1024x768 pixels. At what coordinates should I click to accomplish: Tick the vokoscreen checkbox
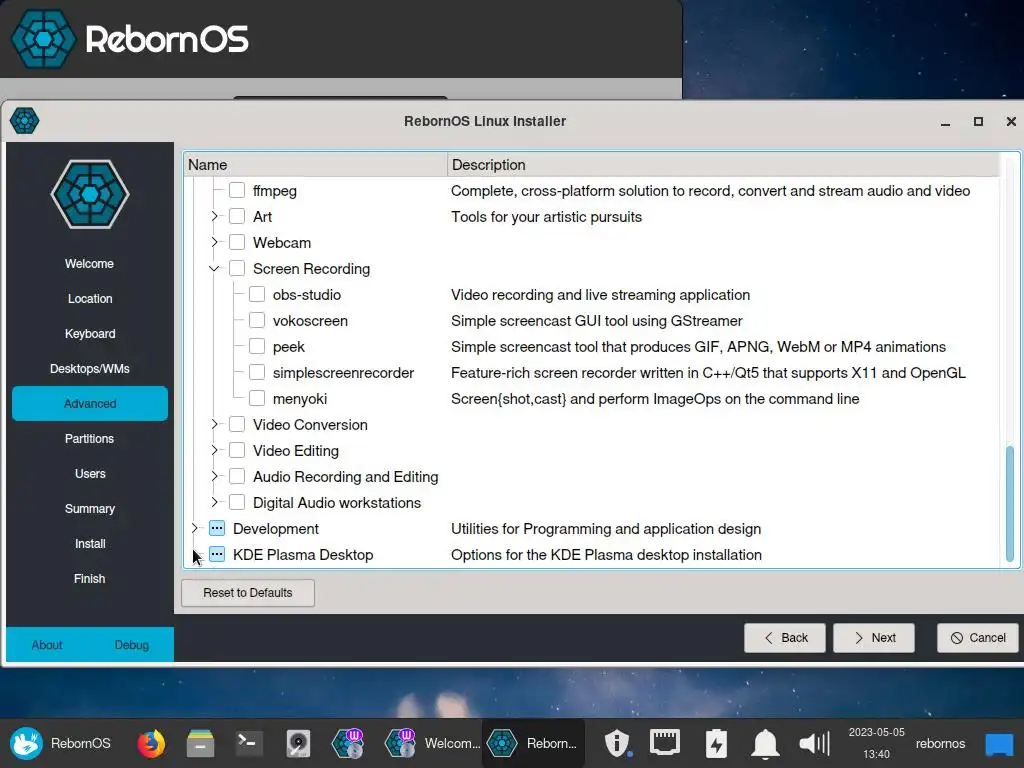click(x=257, y=320)
